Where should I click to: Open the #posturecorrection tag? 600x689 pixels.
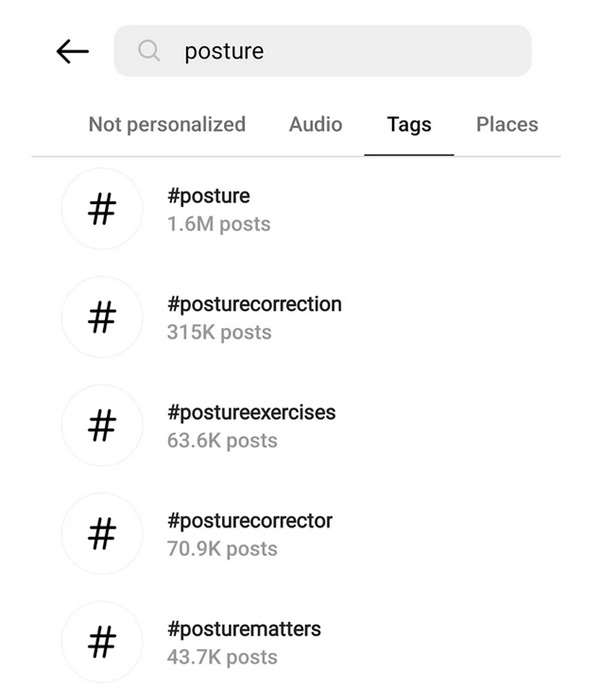[254, 304]
